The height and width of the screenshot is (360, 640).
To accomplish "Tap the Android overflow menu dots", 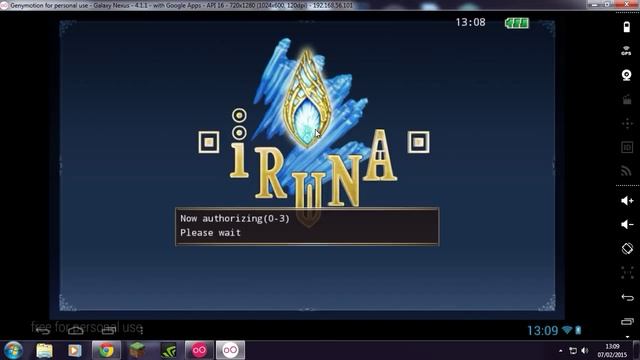I will click(141, 331).
